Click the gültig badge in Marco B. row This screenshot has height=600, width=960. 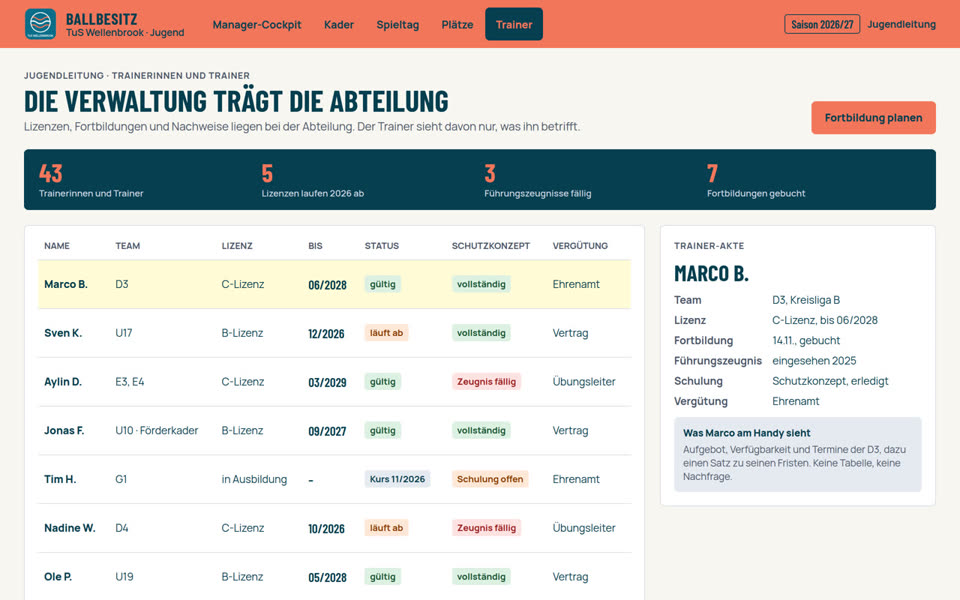(383, 284)
